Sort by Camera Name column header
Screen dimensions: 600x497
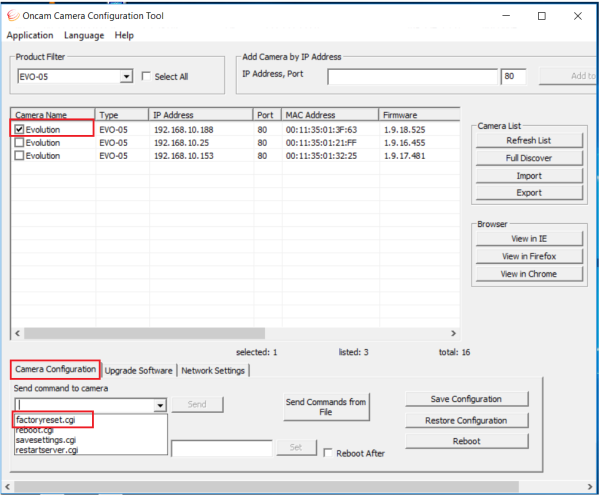click(53, 114)
